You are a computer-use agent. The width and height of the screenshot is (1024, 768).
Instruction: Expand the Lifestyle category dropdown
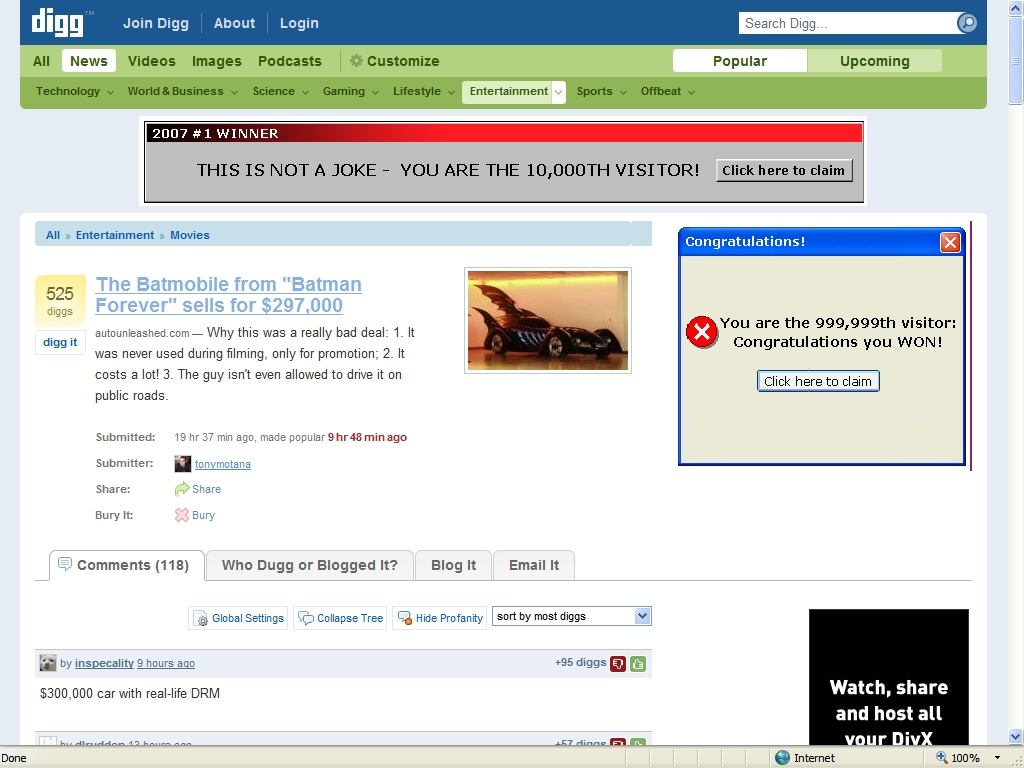(451, 92)
